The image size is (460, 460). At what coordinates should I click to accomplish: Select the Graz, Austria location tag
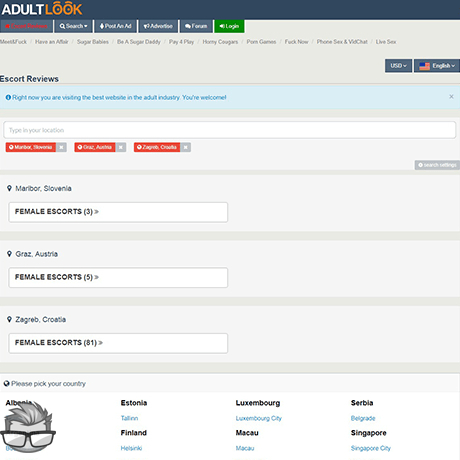95,147
